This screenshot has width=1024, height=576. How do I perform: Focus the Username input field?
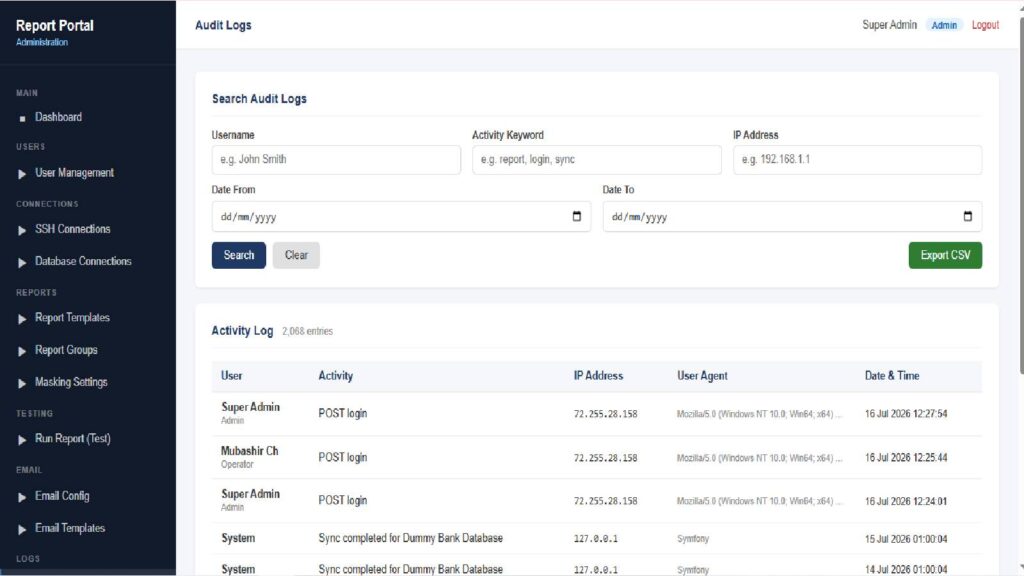(336, 159)
